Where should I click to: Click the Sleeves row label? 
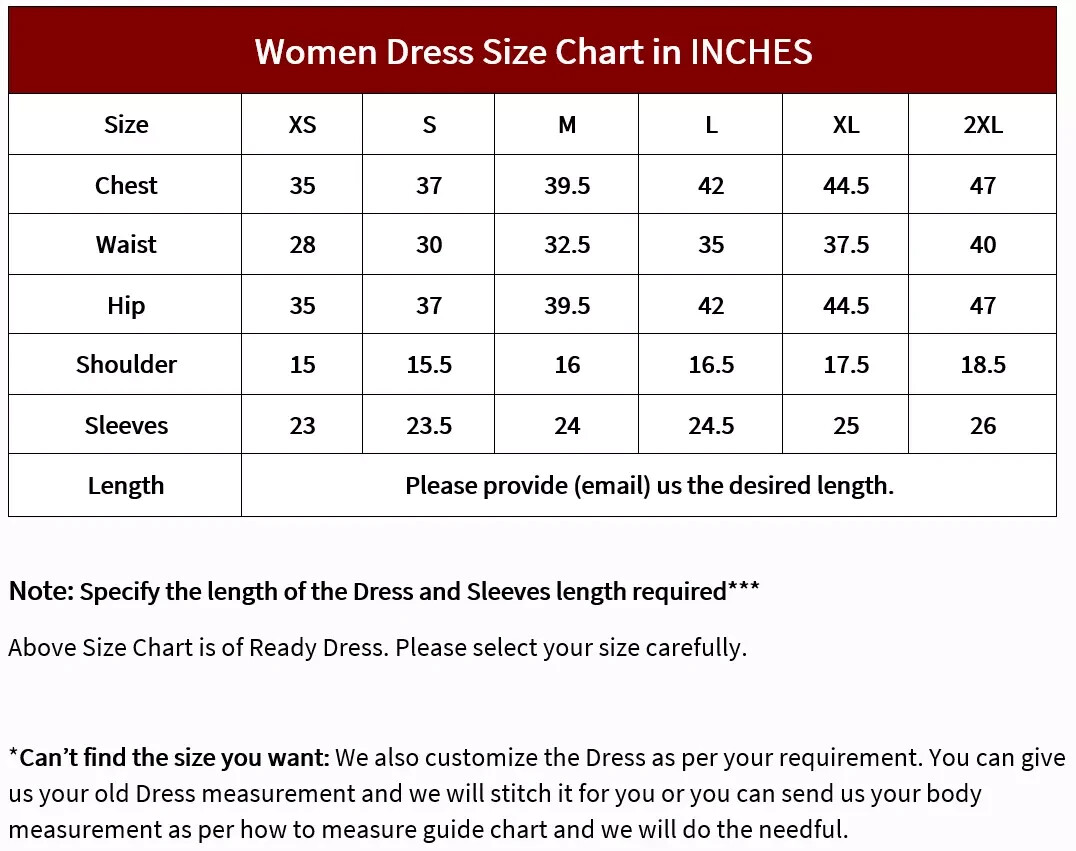tap(126, 426)
